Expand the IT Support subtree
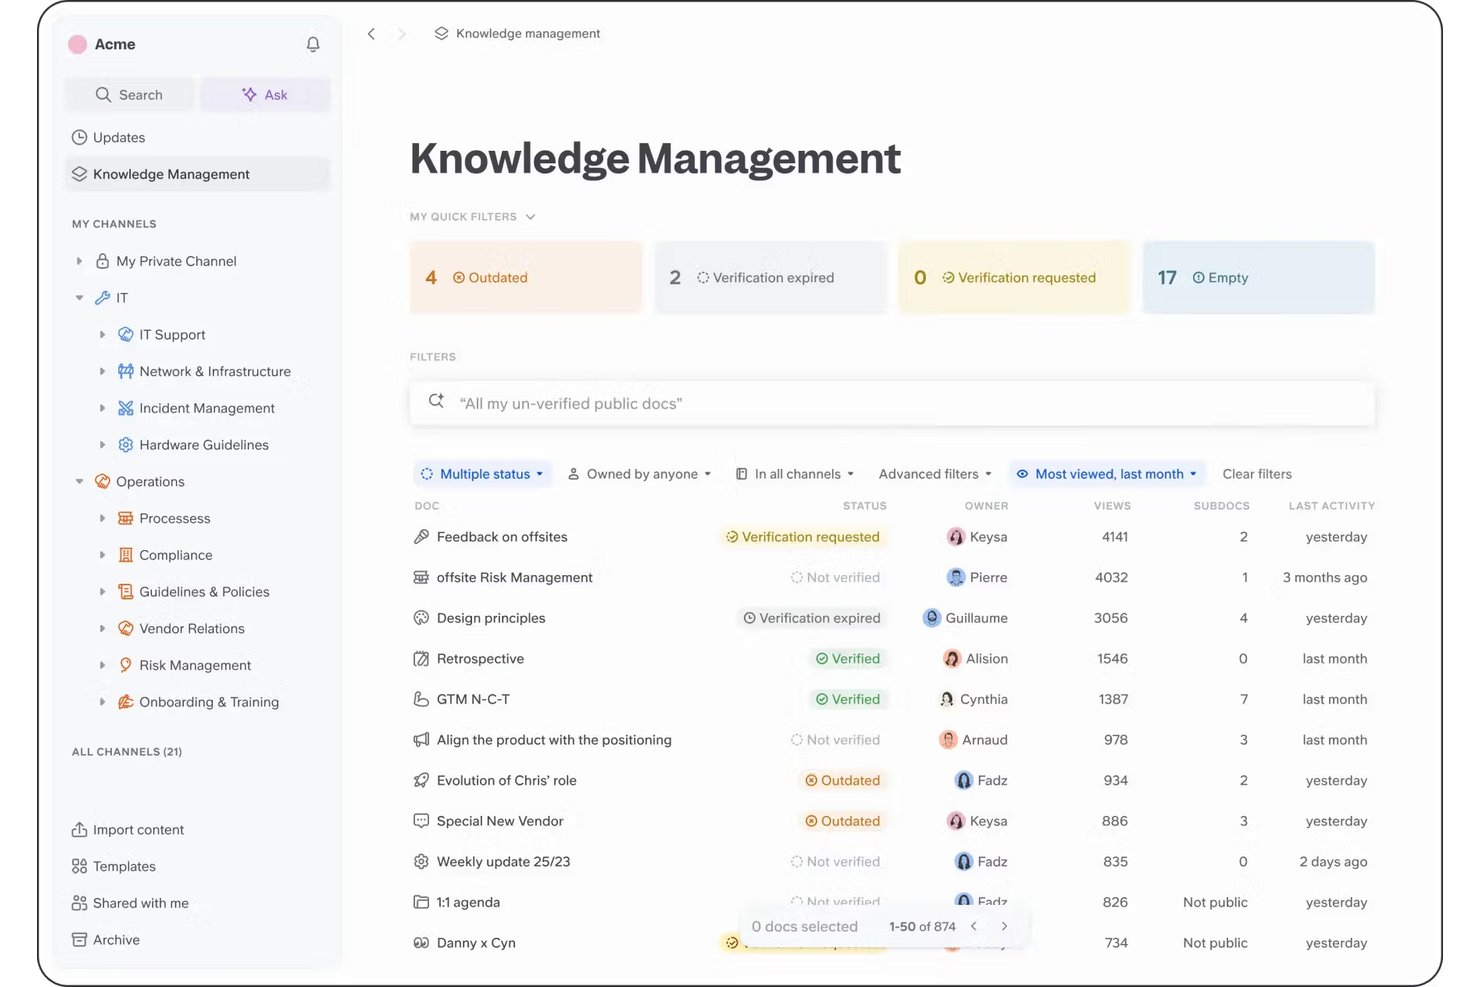This screenshot has height=987, width=1480. click(x=102, y=335)
